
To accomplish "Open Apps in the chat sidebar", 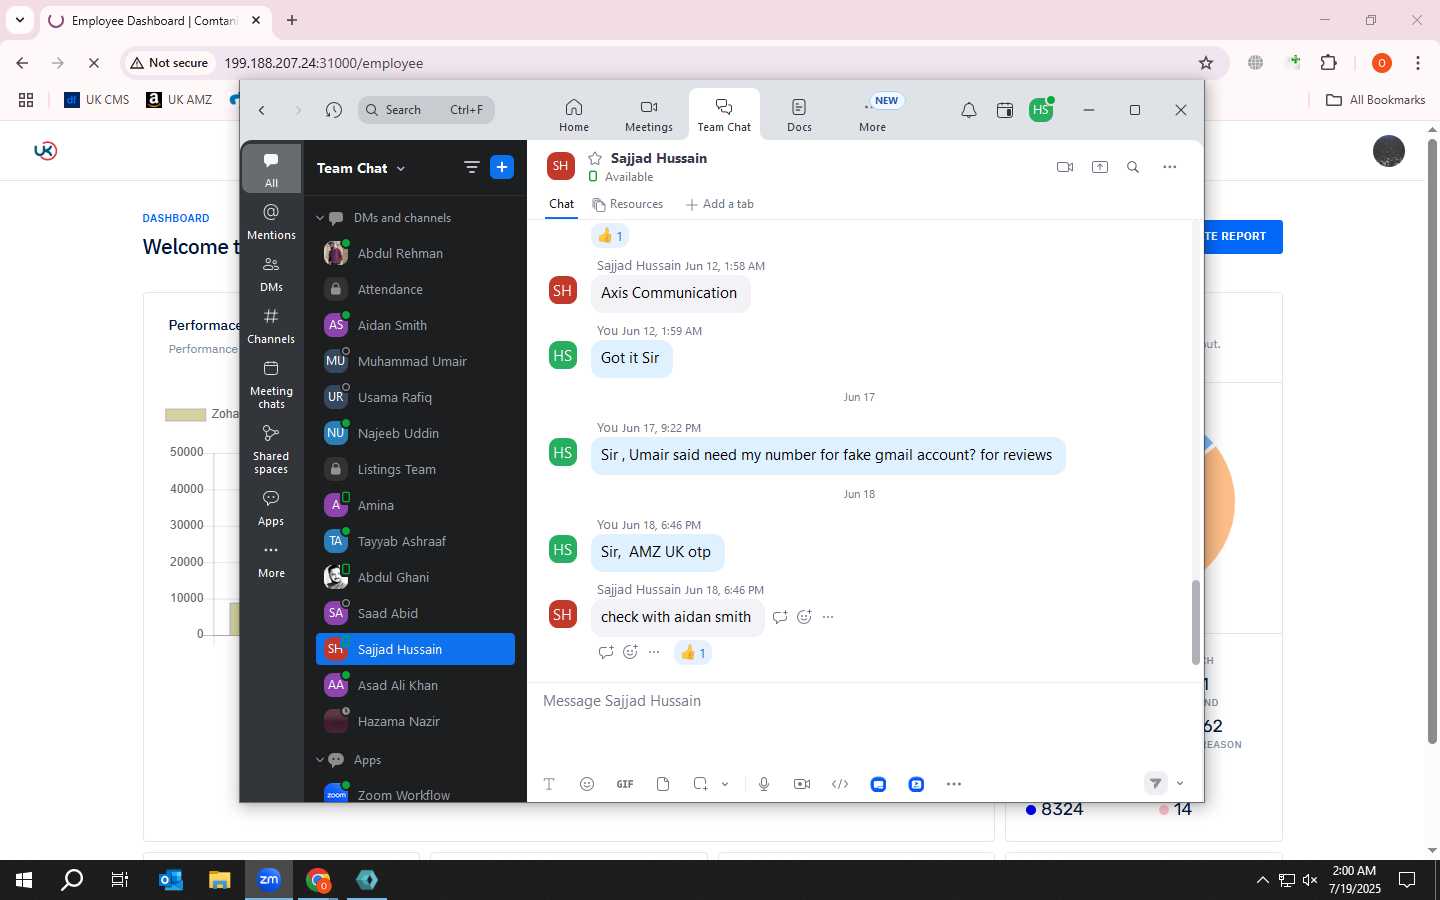I will point(271,507).
